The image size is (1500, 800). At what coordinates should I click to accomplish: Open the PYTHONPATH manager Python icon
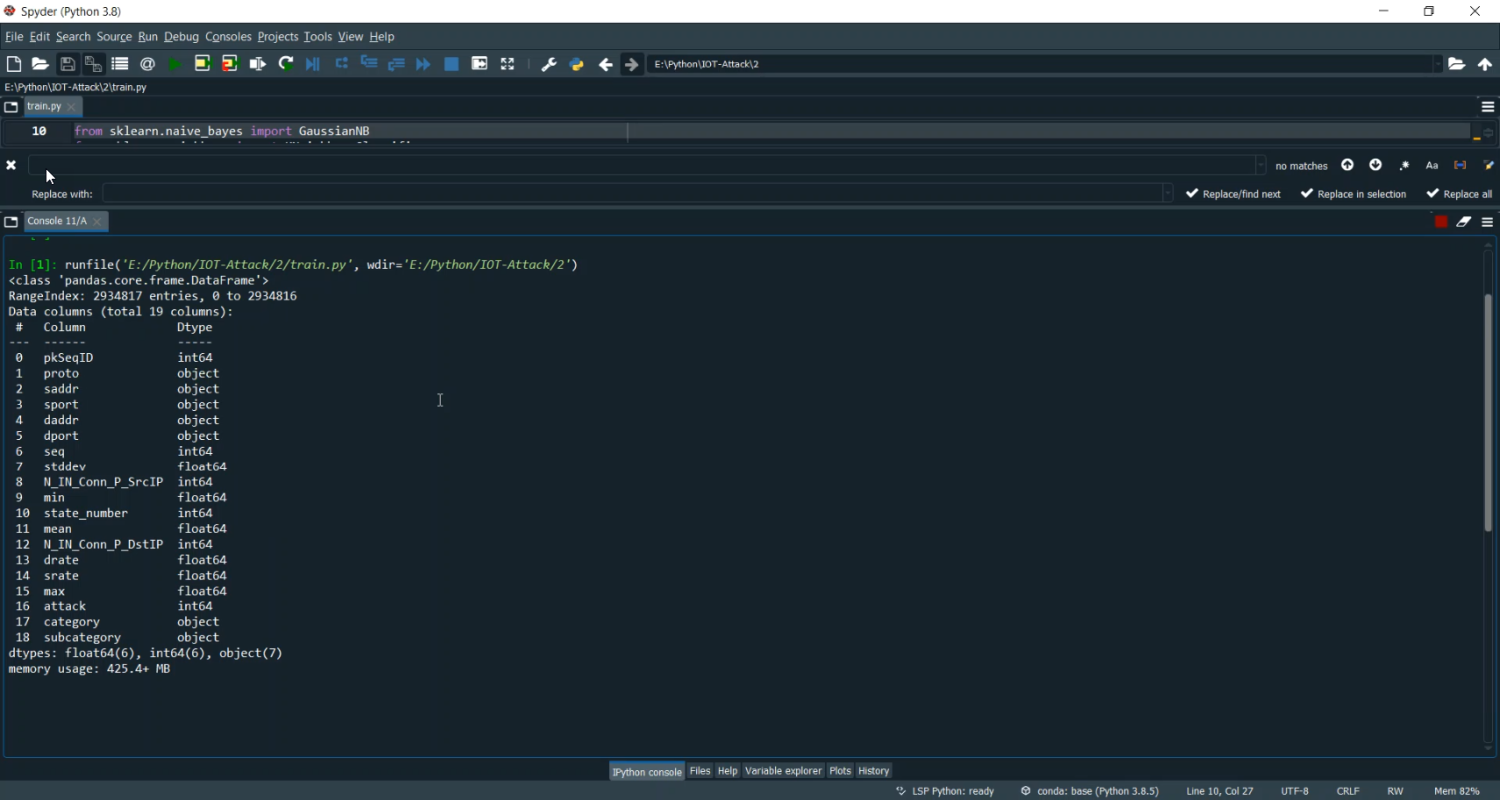click(576, 64)
